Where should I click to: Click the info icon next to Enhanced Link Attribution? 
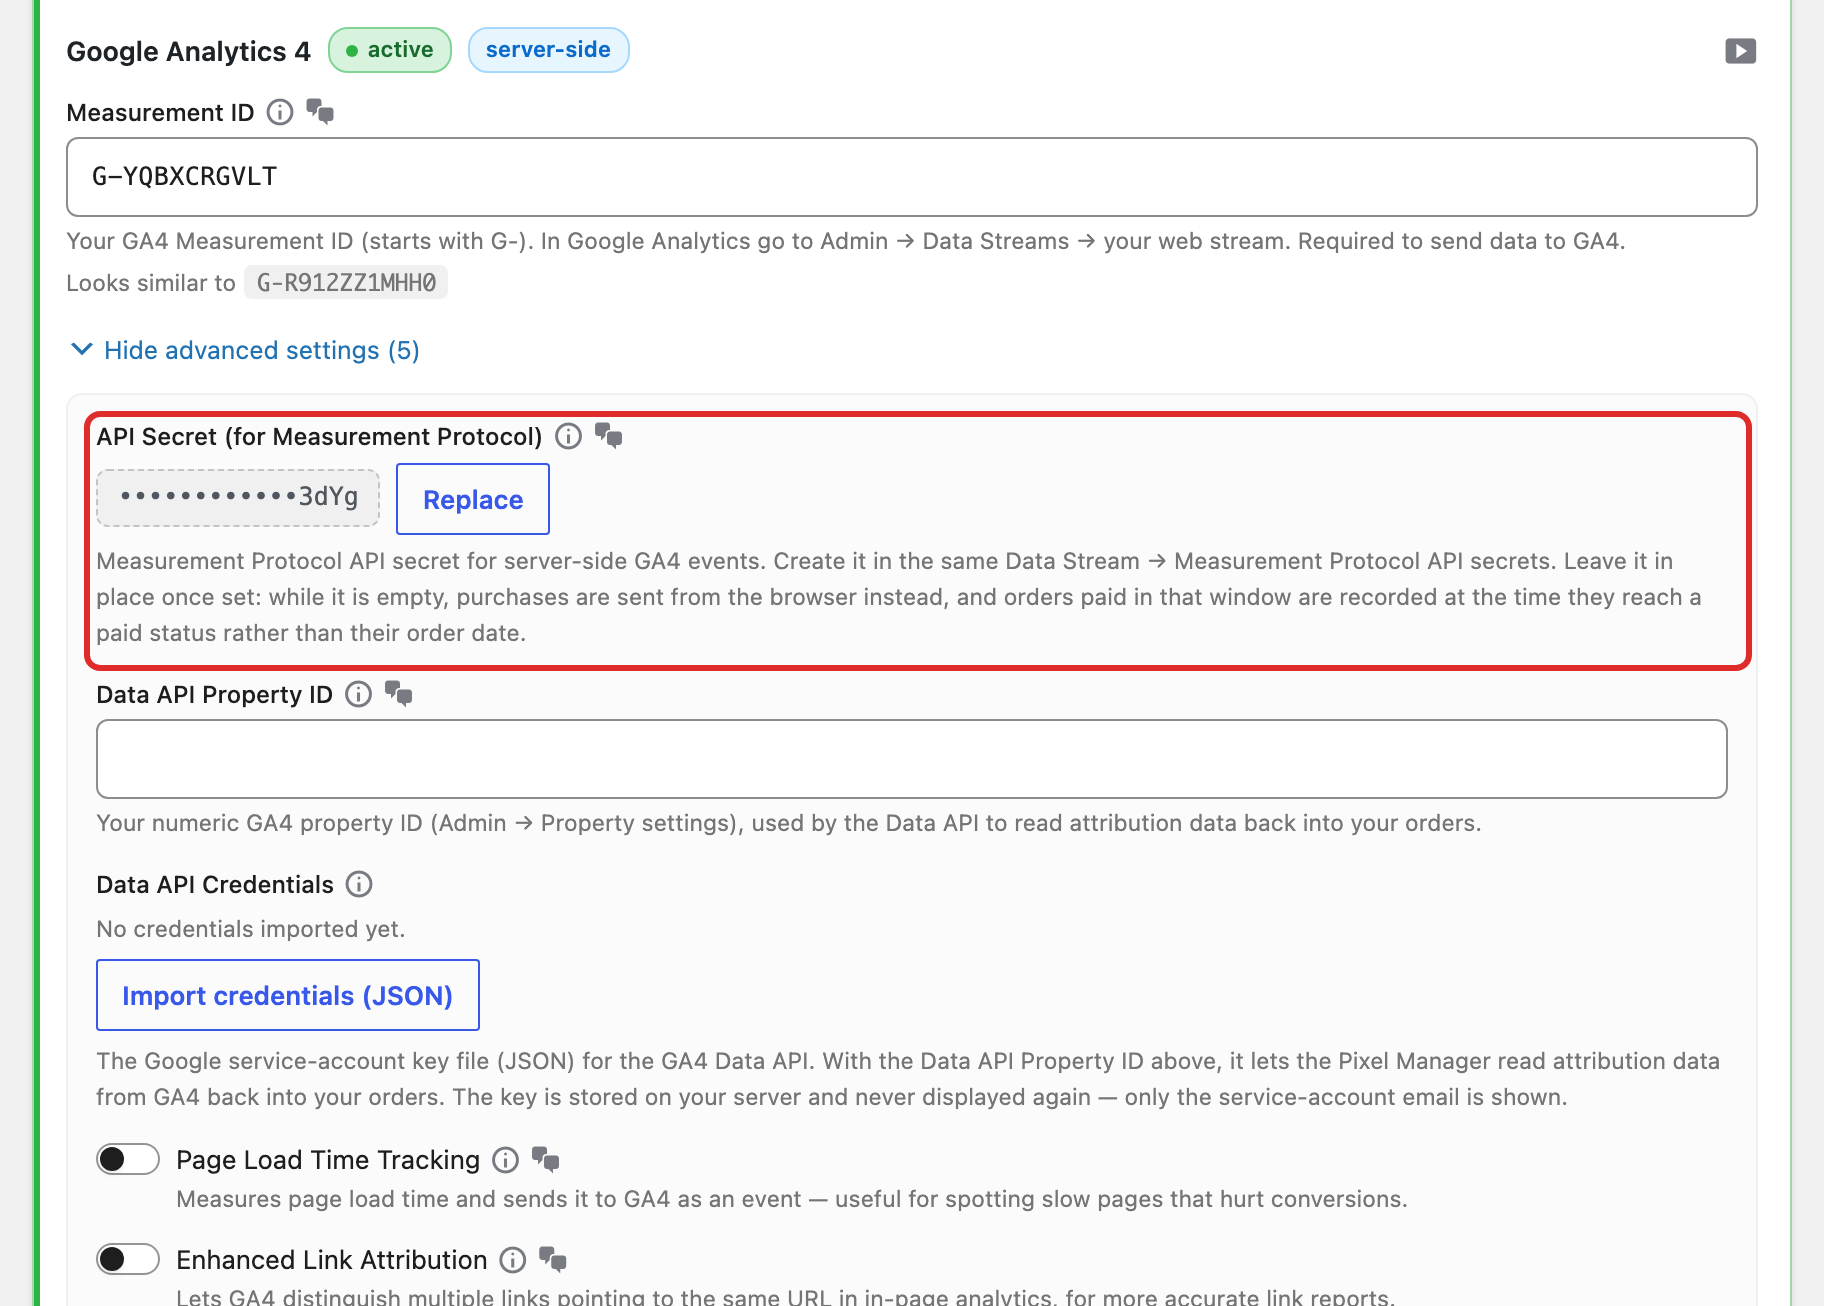click(x=513, y=1260)
